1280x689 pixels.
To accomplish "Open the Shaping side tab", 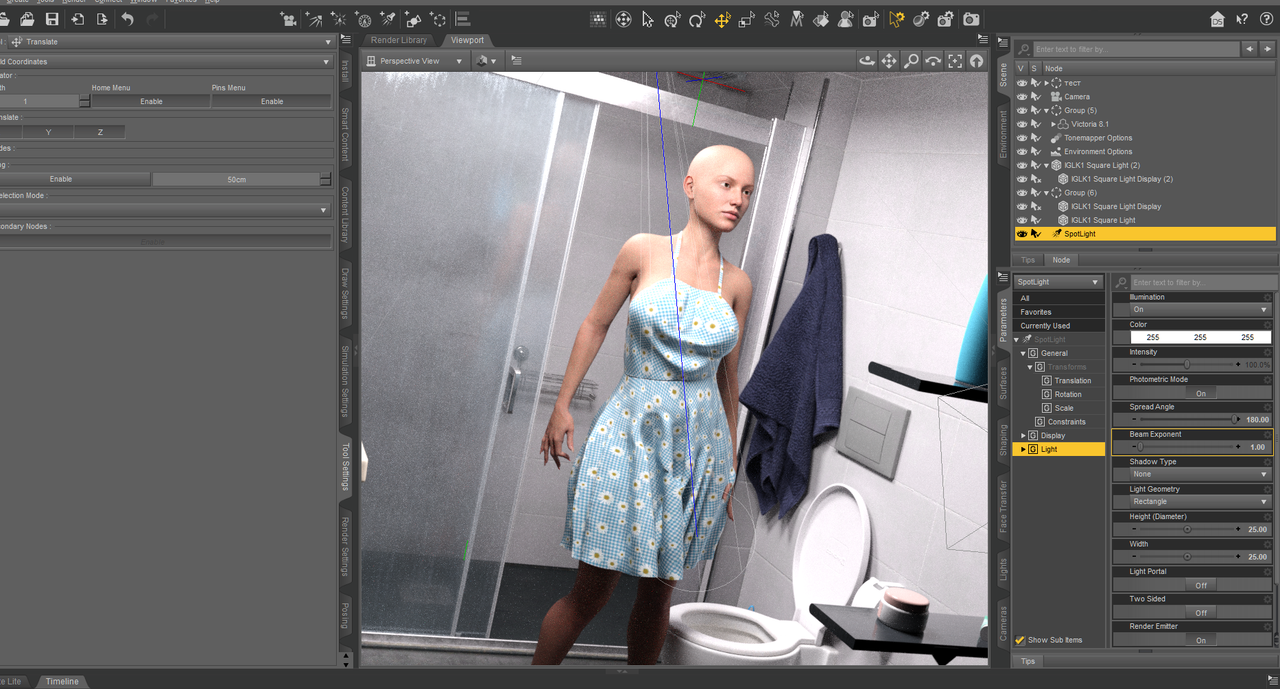I will tap(1004, 441).
